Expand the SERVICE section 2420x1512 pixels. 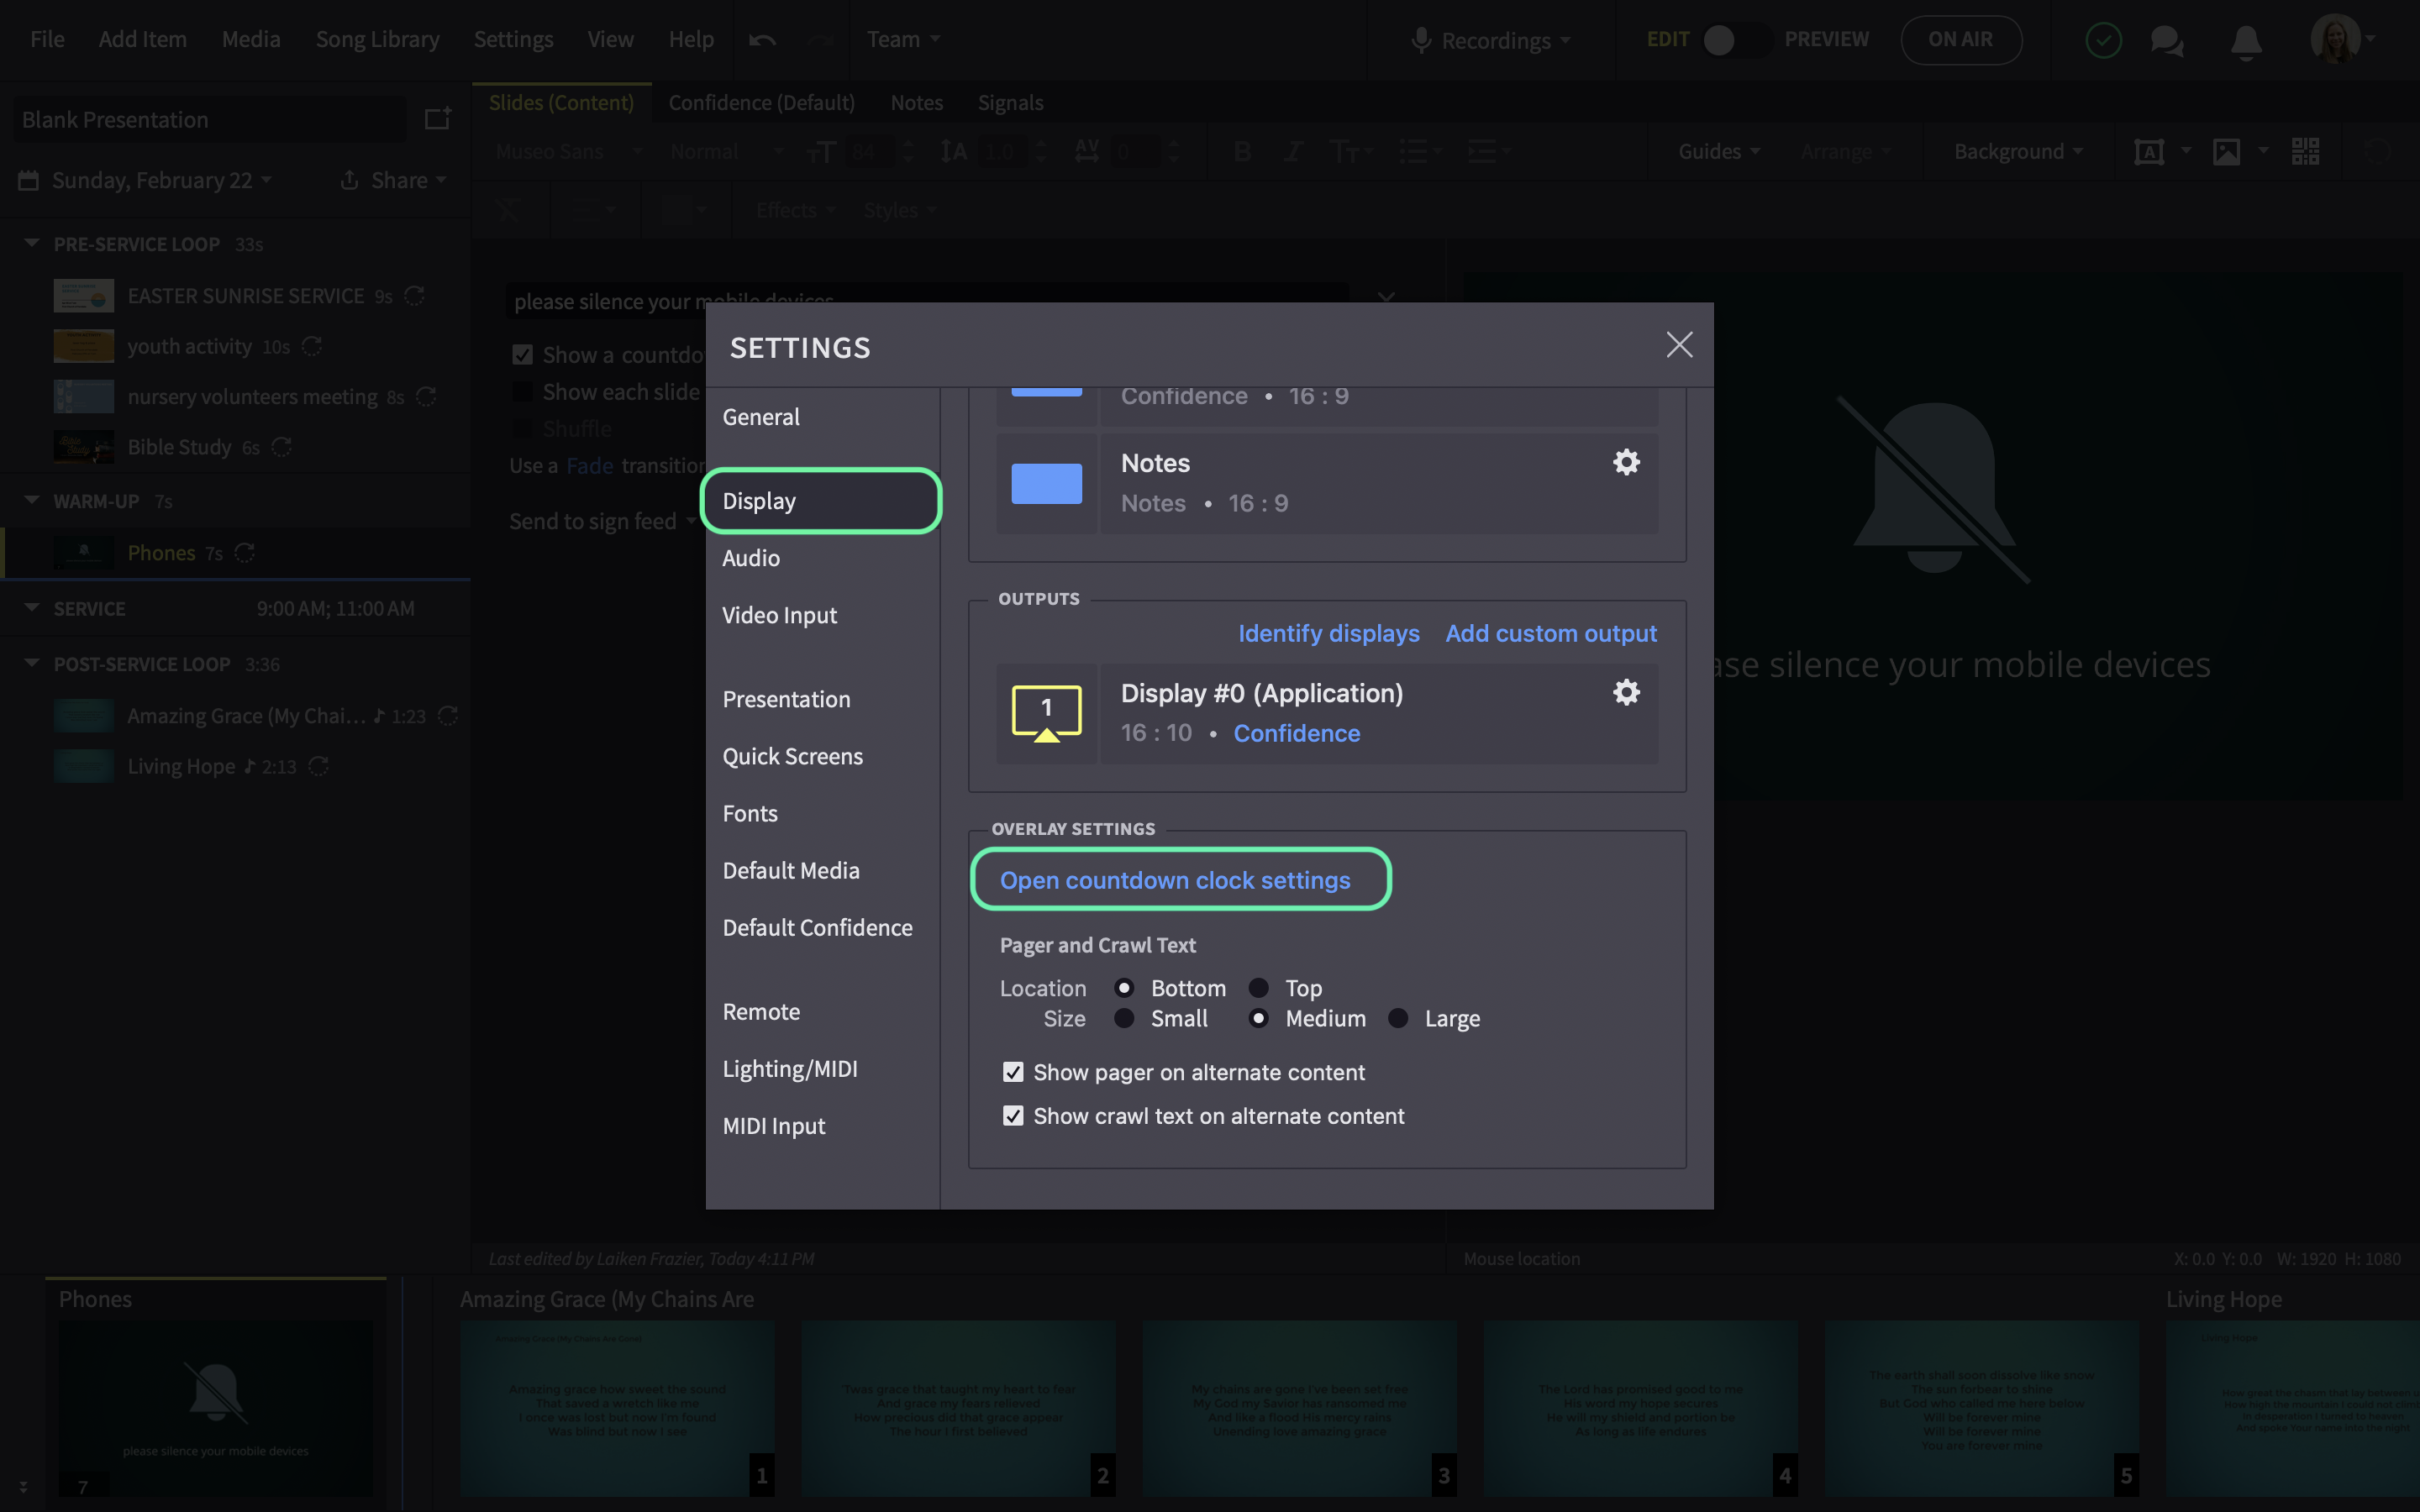(32, 607)
